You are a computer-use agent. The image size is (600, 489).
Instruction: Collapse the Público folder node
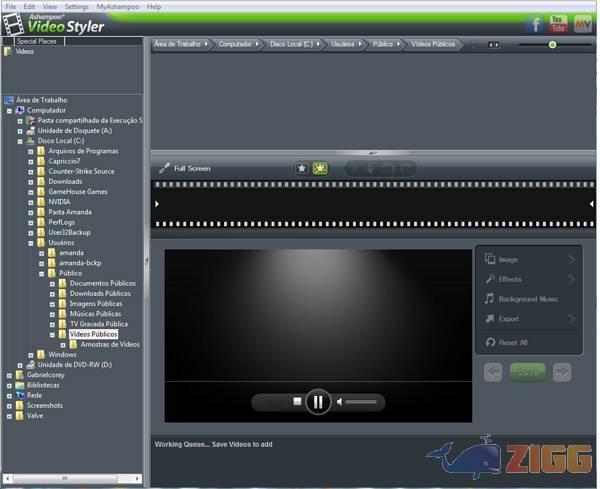coord(41,274)
